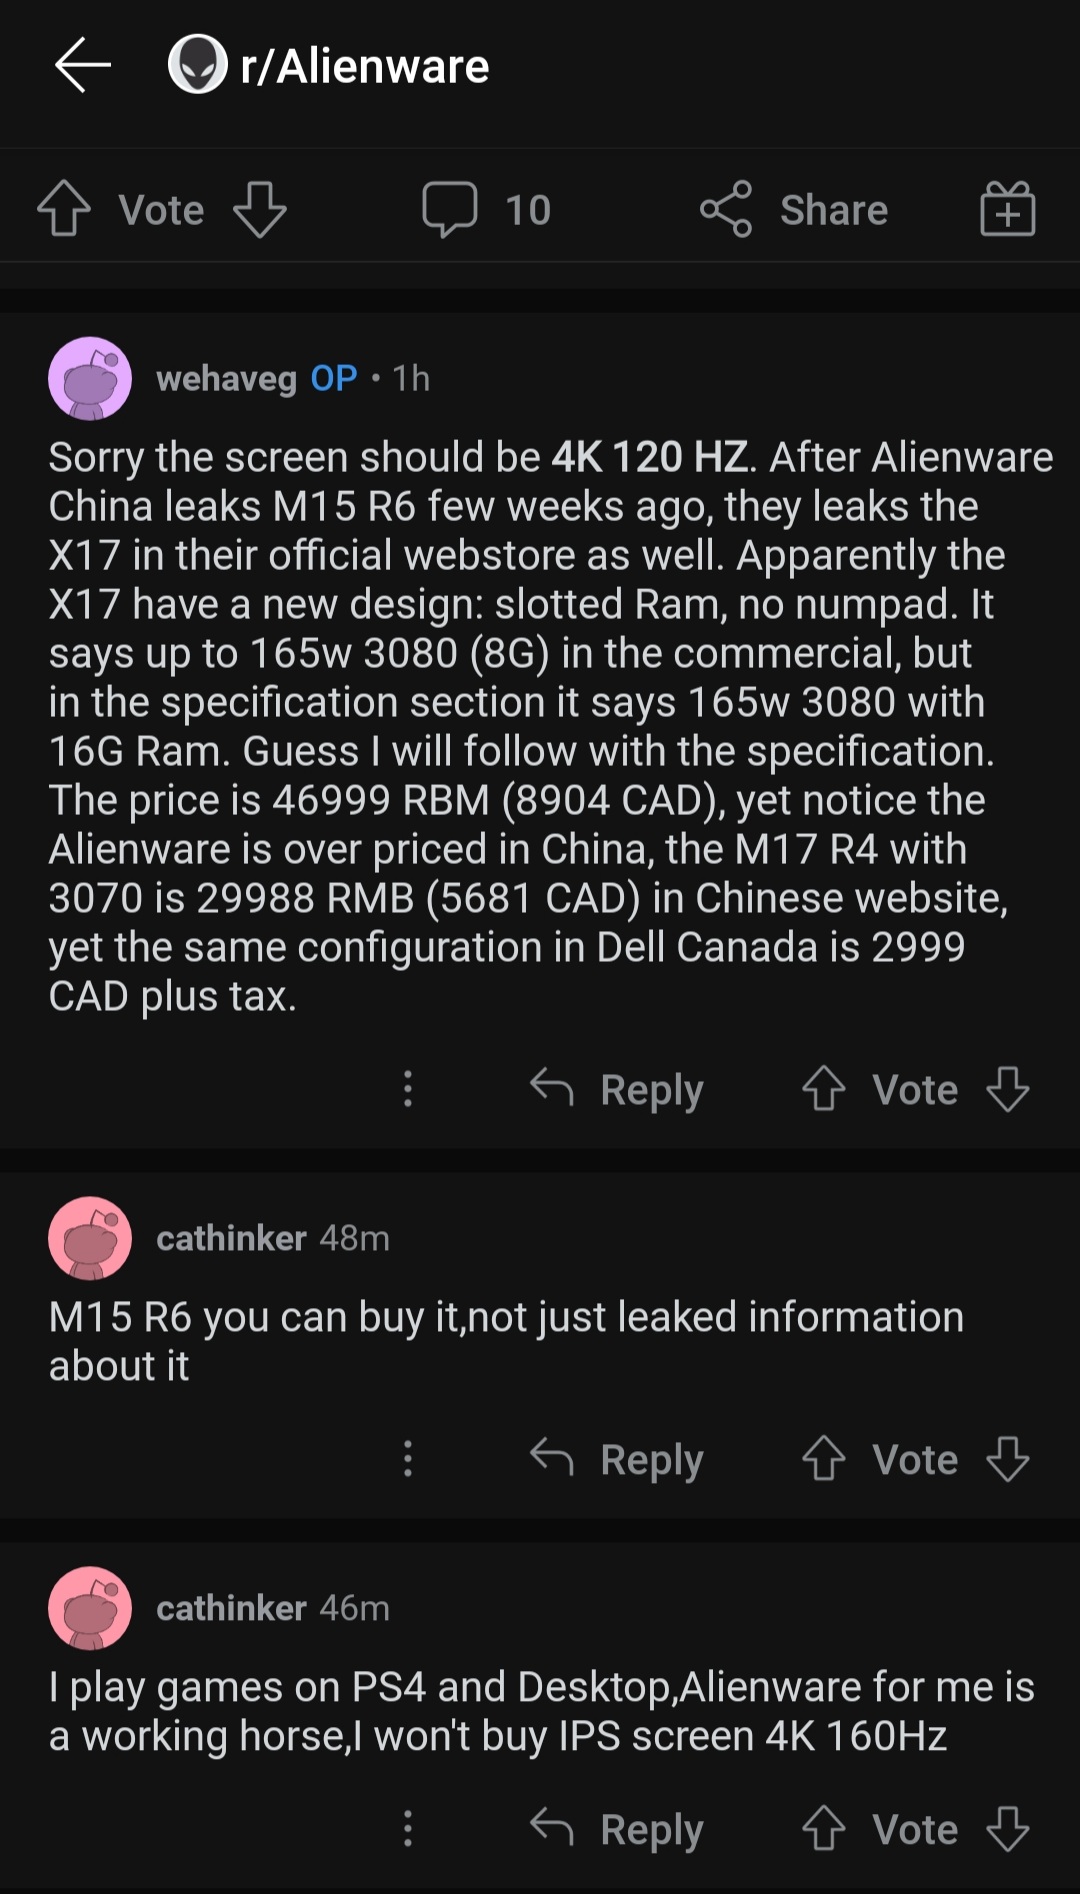Downvote the post in top bar
This screenshot has height=1894, width=1080.
coord(260,209)
